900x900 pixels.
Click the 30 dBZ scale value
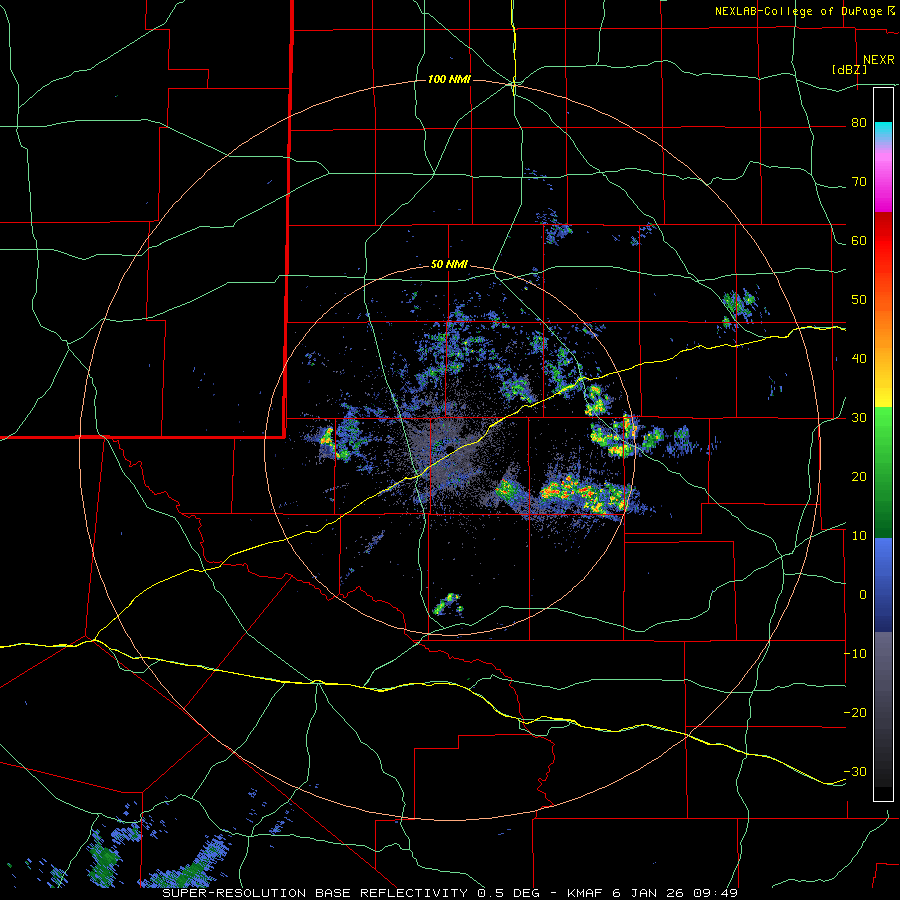tap(859, 418)
